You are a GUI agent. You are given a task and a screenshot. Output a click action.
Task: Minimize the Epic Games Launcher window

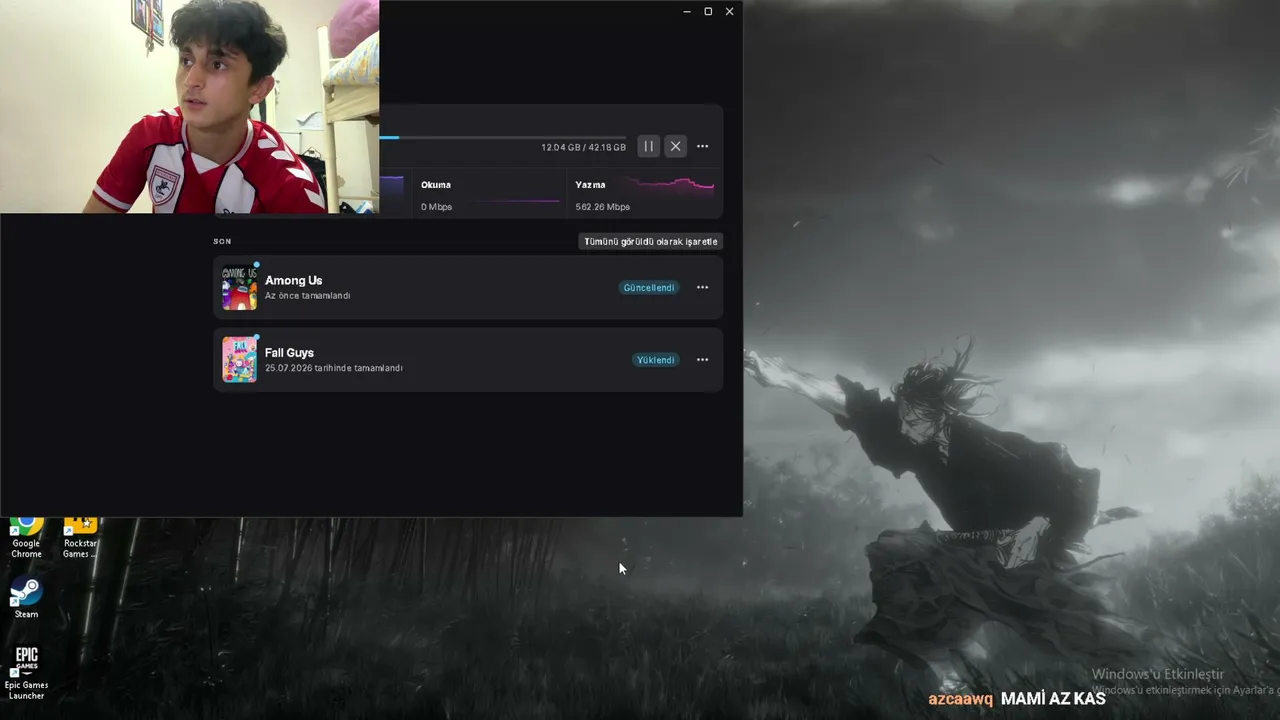[687, 11]
